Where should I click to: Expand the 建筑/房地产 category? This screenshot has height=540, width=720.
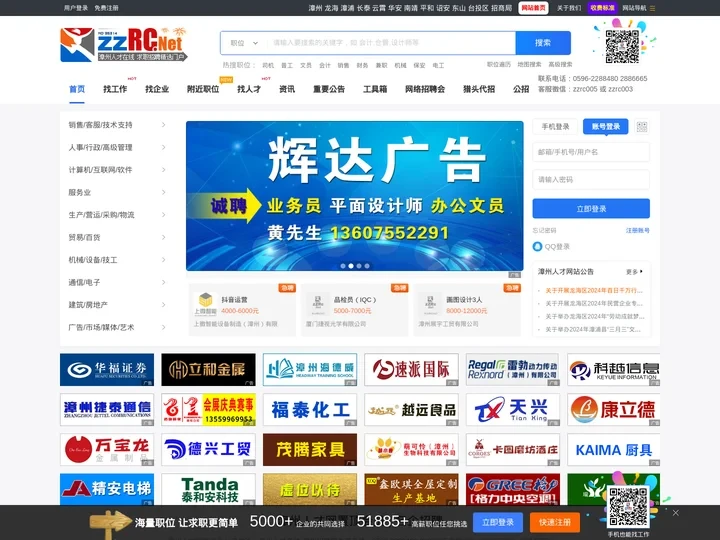[117, 305]
